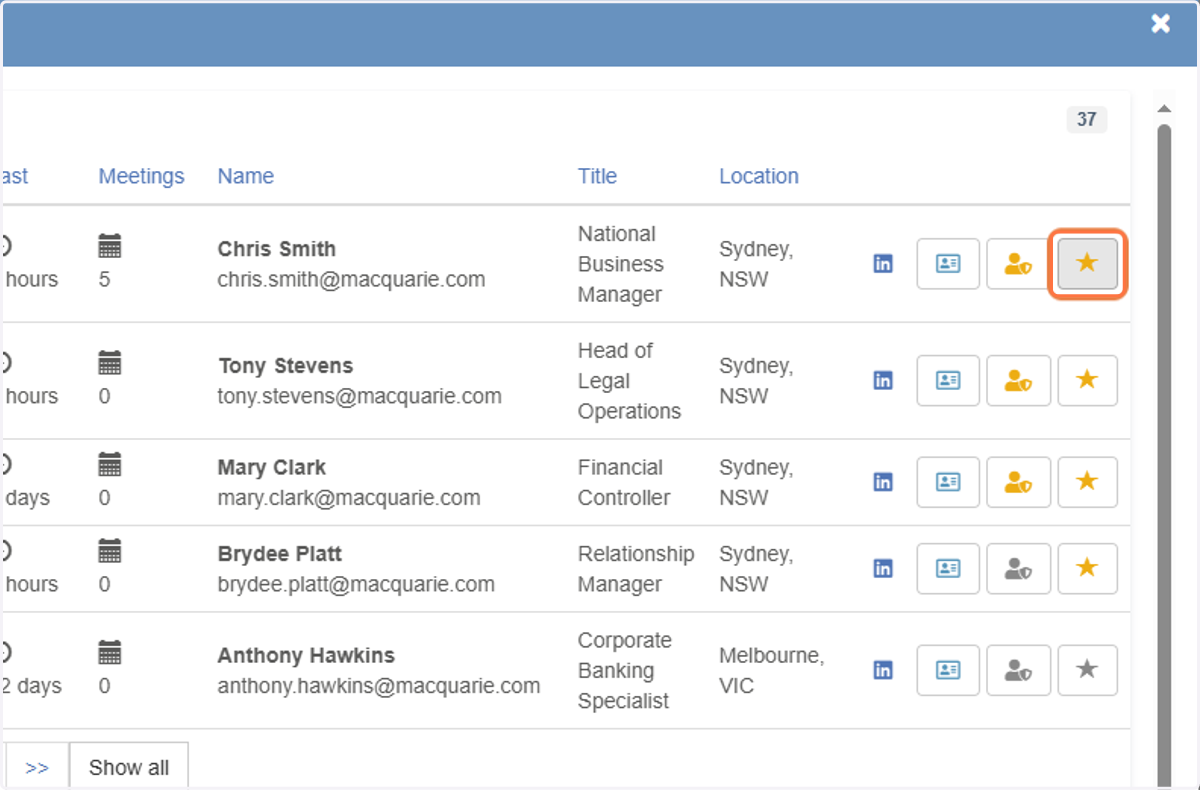Go to the last page with >> button
Image resolution: width=1200 pixels, height=790 pixels.
[x=37, y=767]
